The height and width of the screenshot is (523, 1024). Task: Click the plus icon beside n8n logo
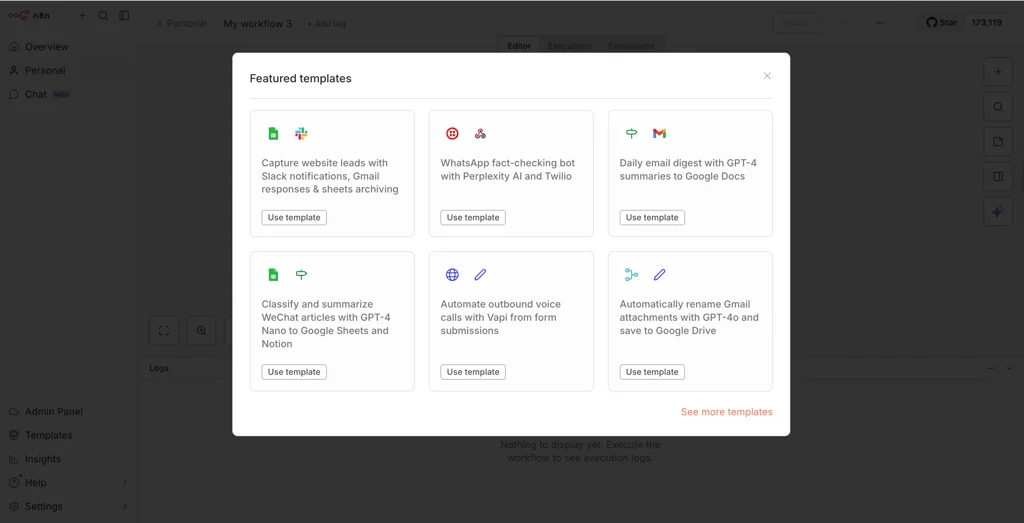pos(82,15)
